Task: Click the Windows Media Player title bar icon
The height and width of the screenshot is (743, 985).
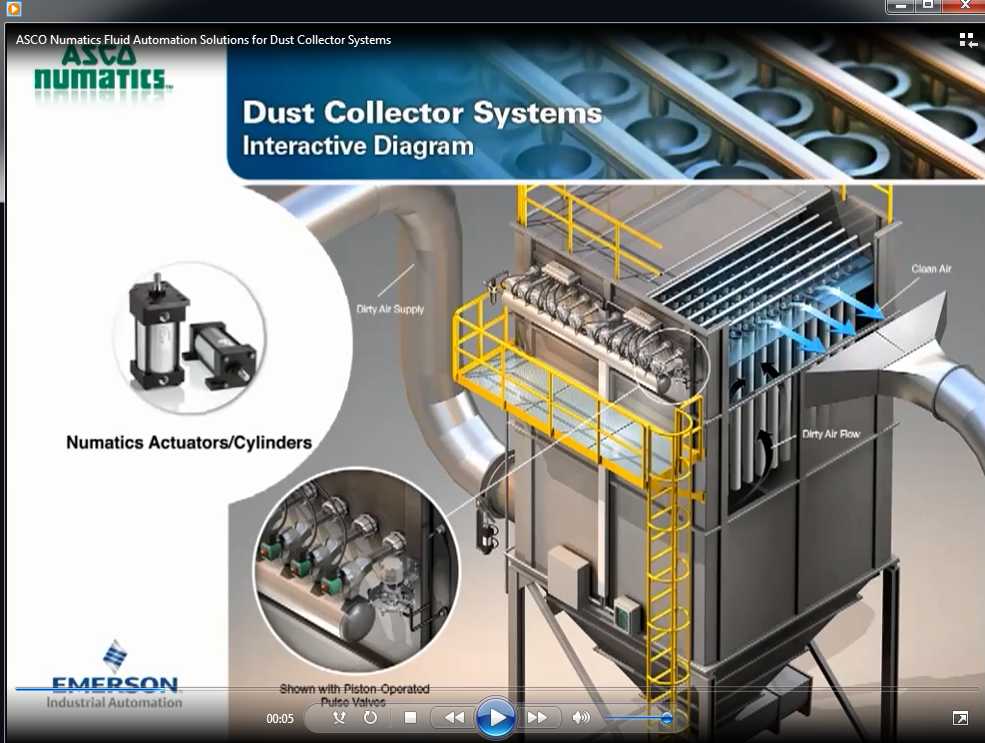Action: point(14,8)
